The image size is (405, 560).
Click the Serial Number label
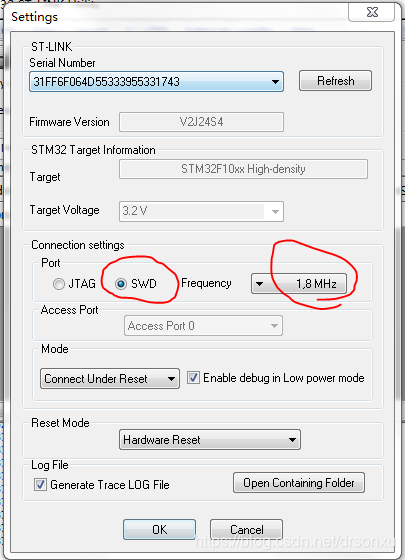62,63
